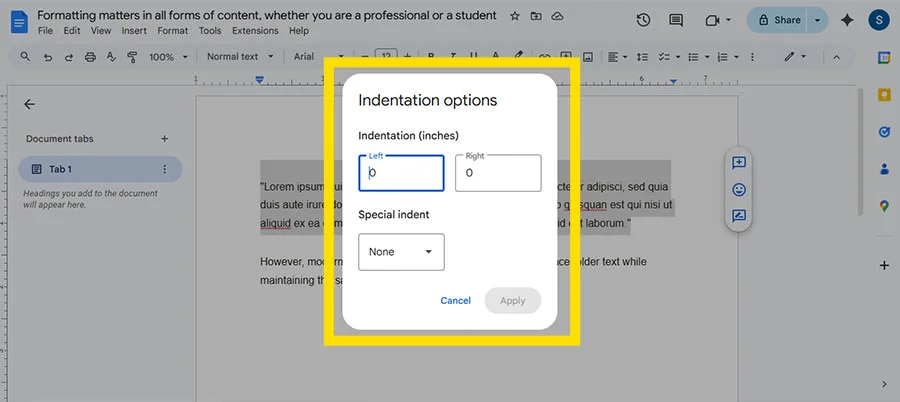Open video call options arrow
Screen dimensions: 900x402
(x=728, y=20)
